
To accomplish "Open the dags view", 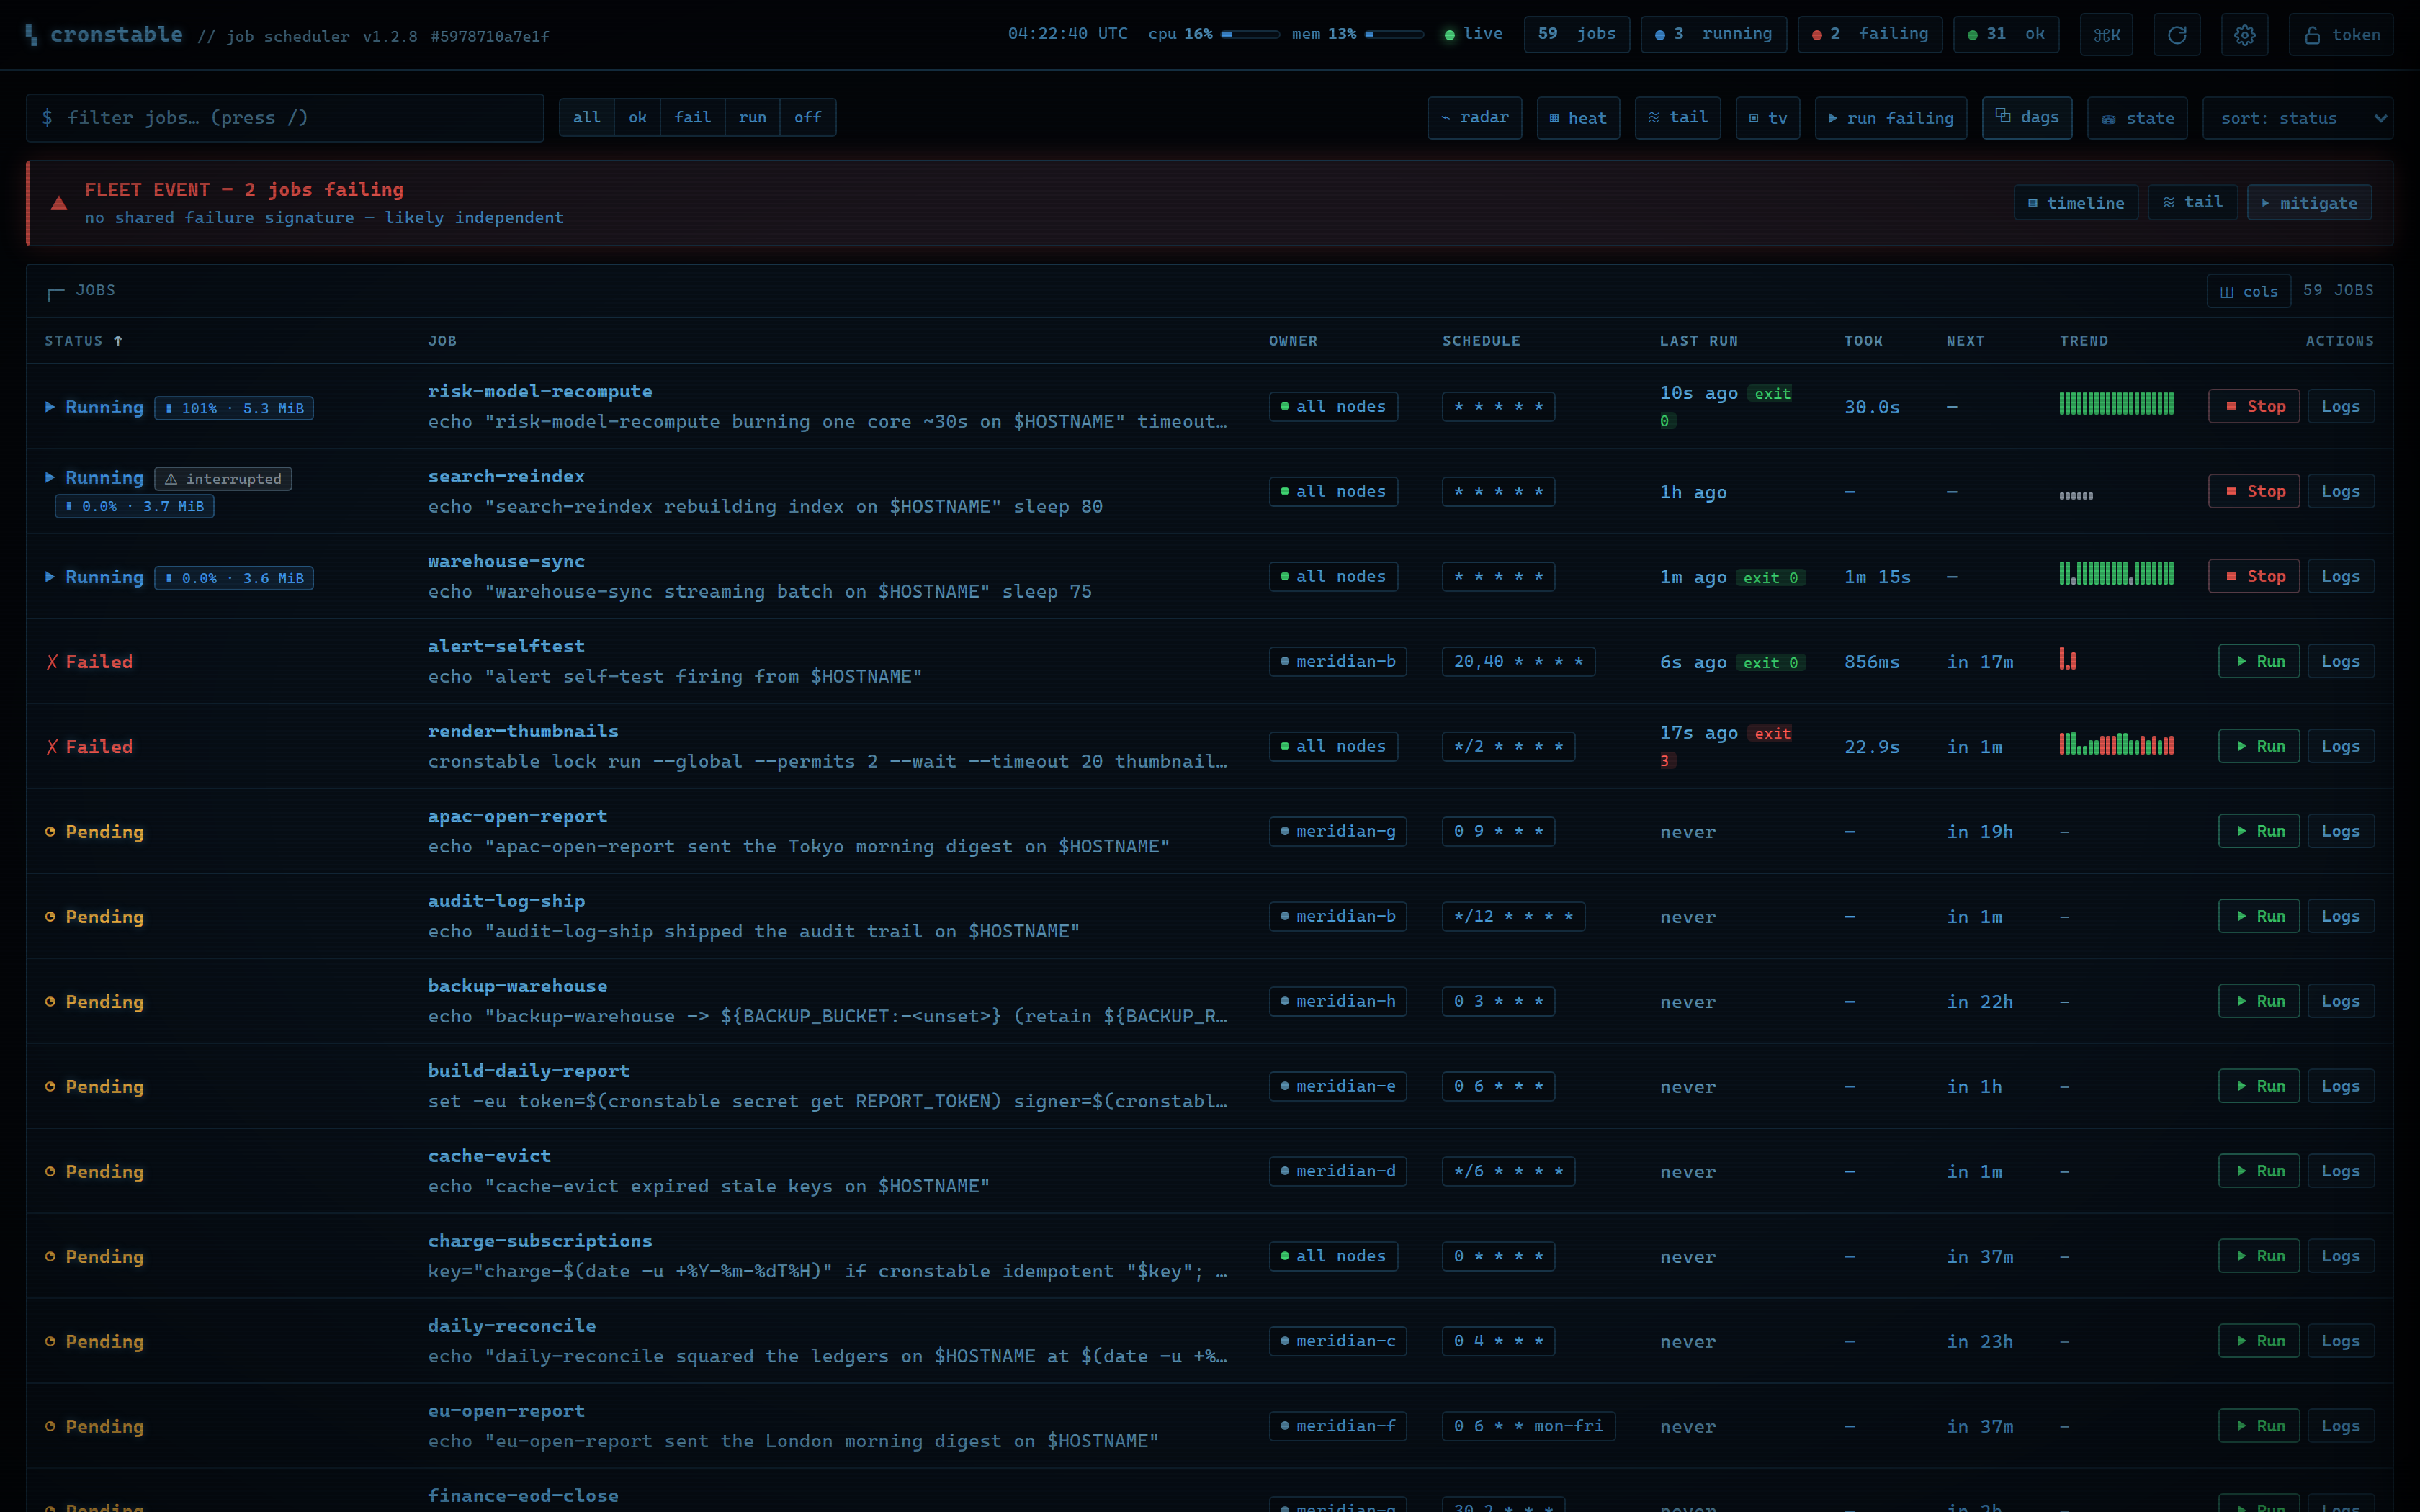I will (x=2027, y=118).
